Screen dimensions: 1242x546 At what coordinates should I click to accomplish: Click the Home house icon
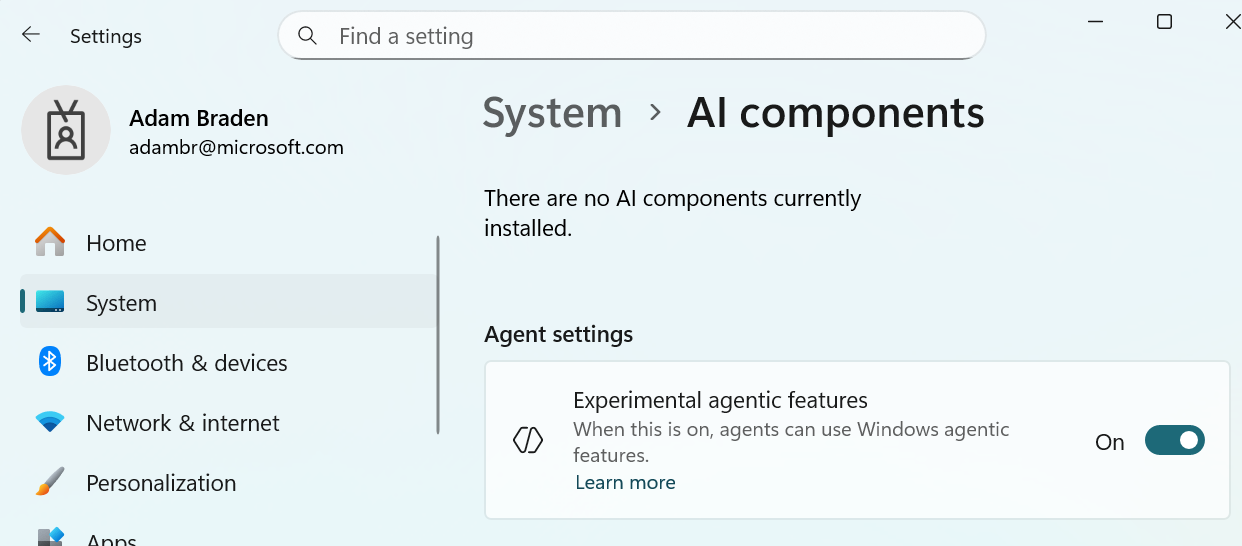(x=50, y=243)
